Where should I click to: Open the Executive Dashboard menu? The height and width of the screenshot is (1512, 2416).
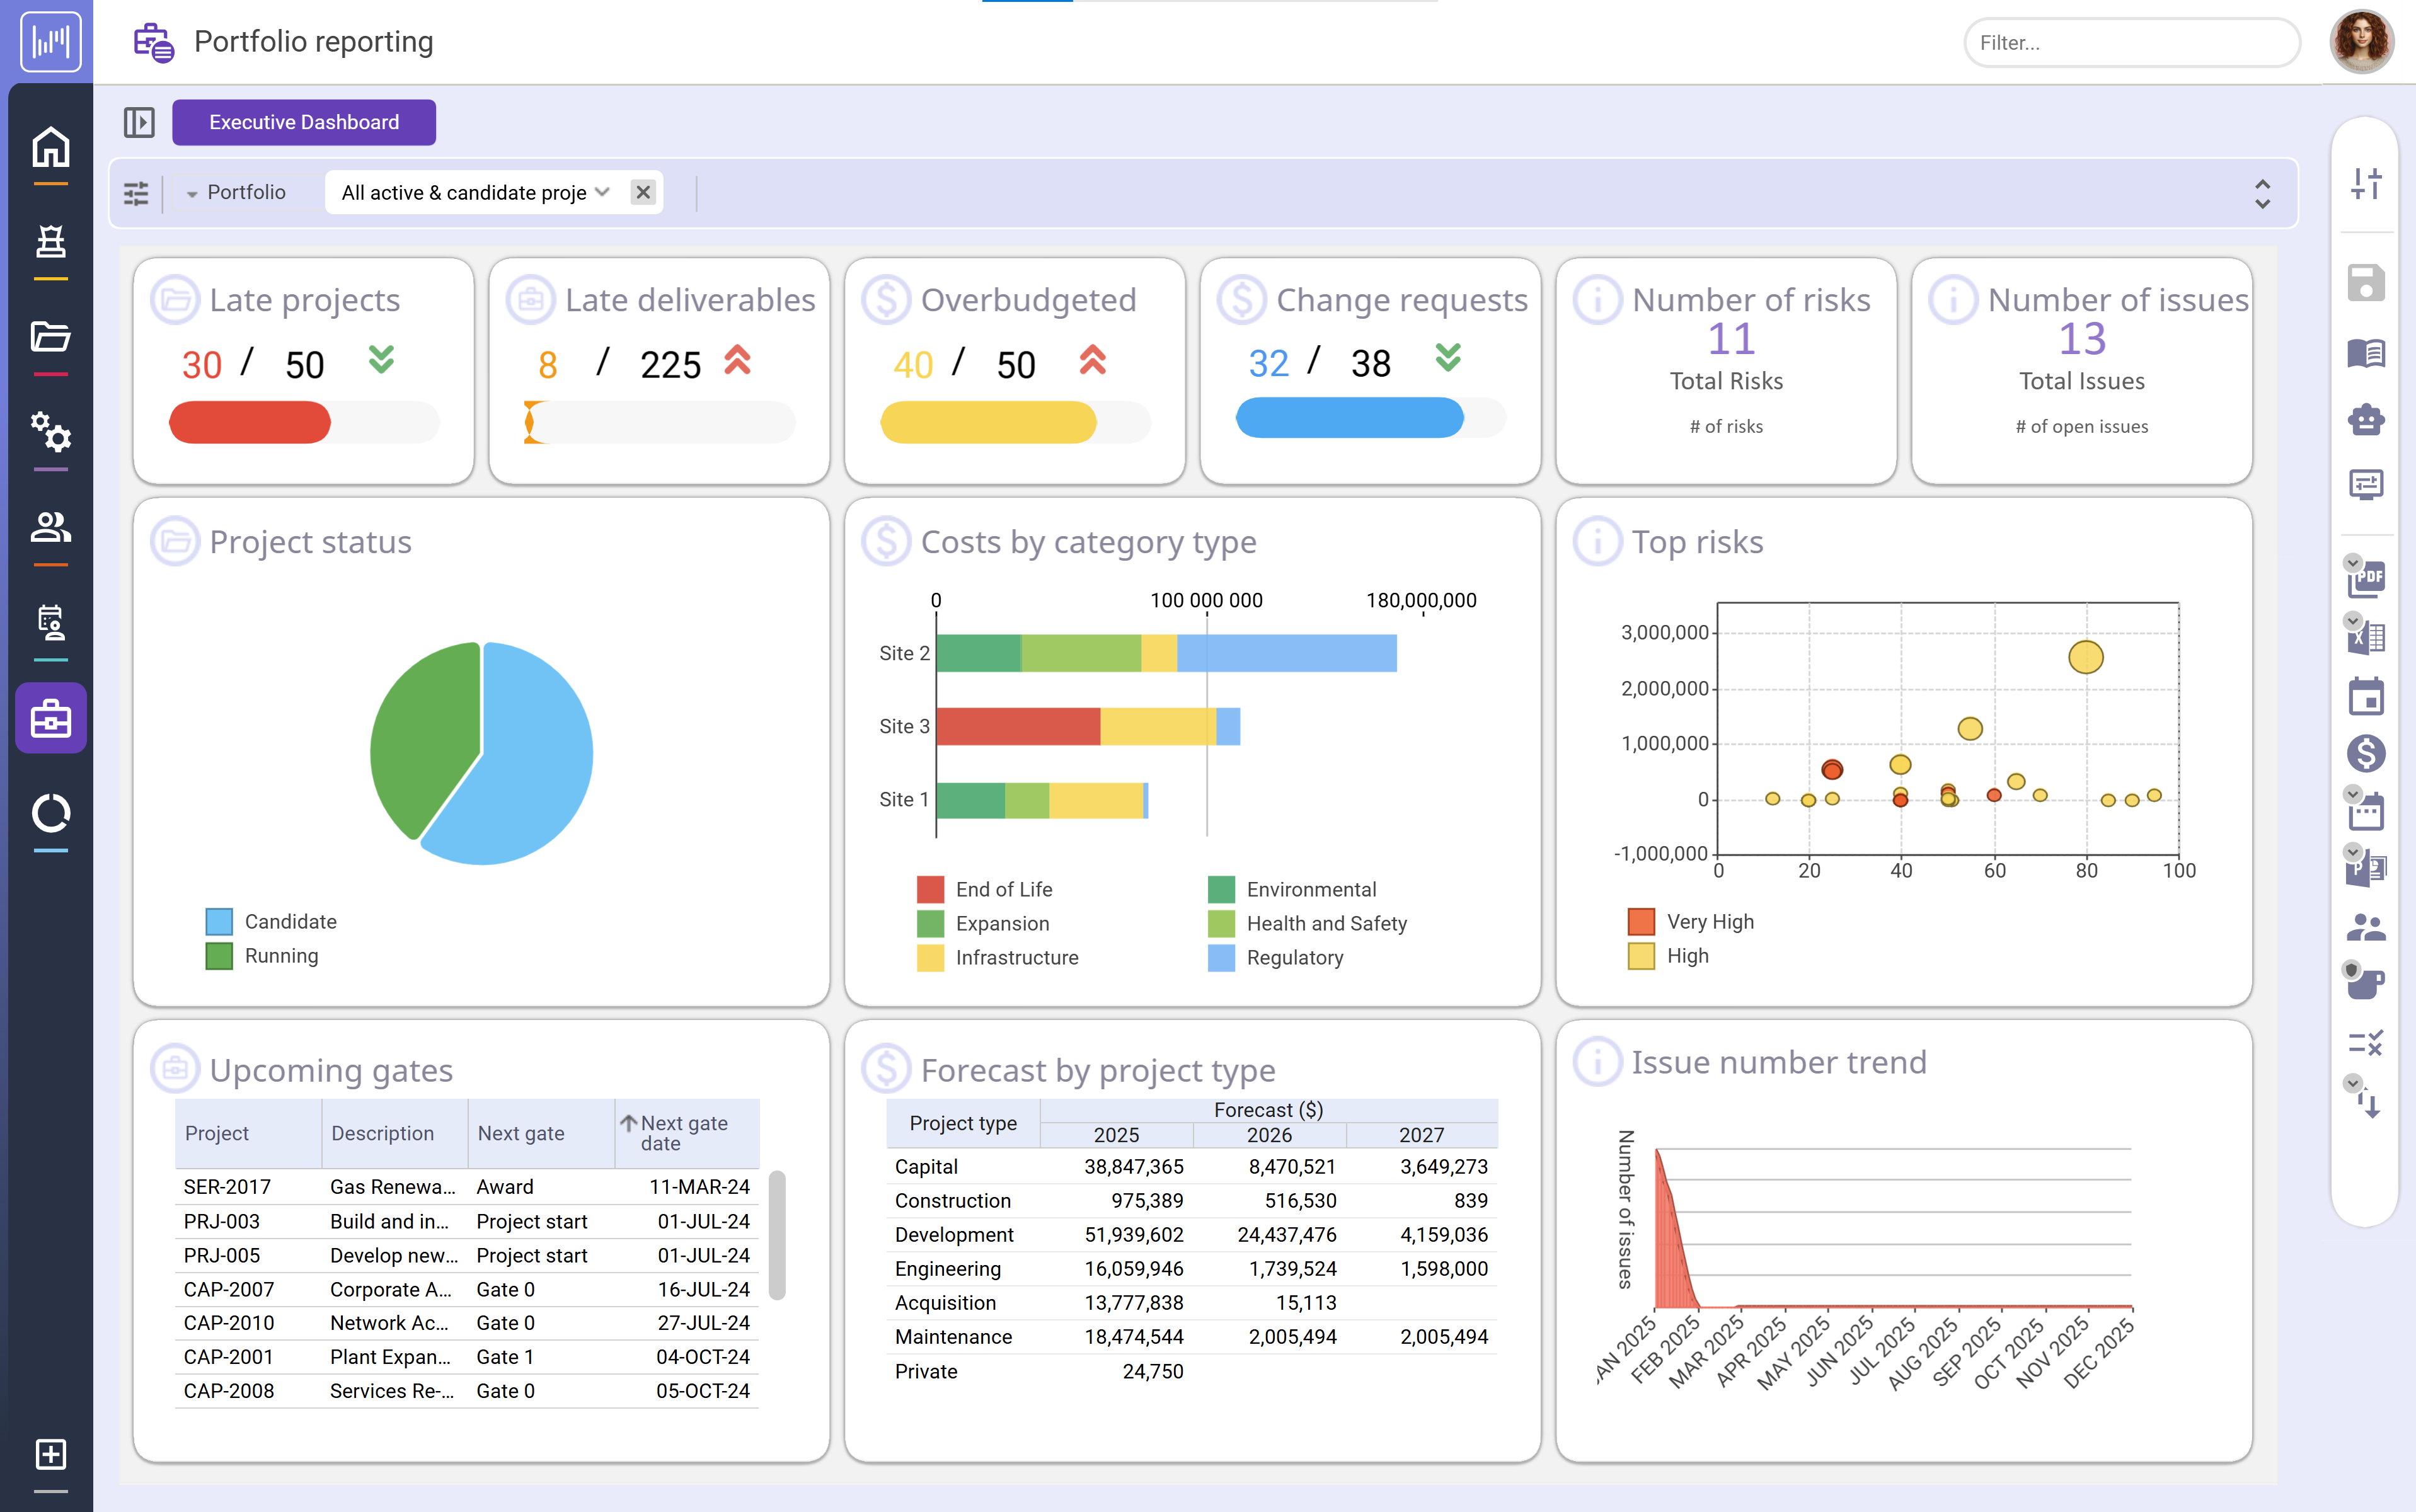coord(303,122)
